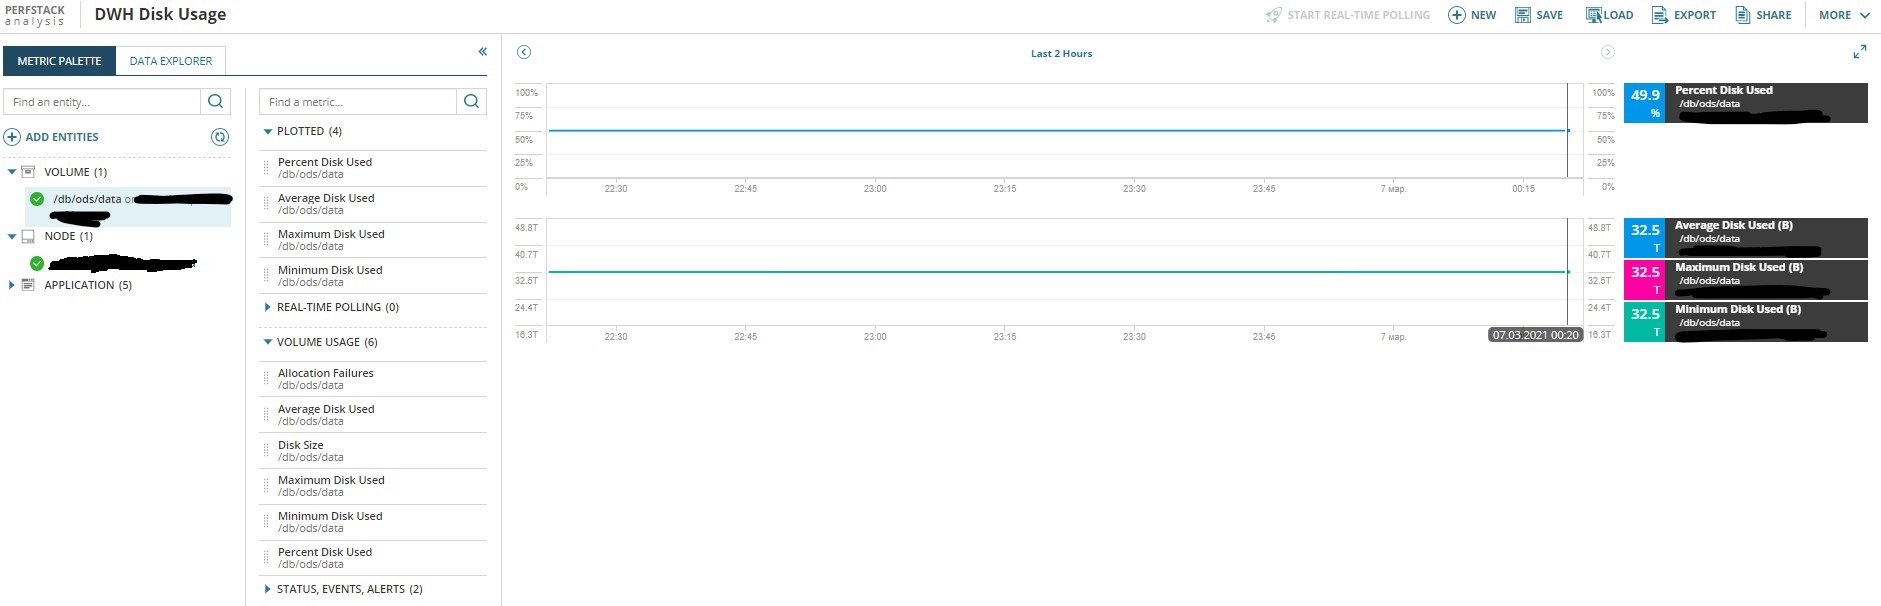Select plotted Average Disk Used metric

[x=373, y=204]
